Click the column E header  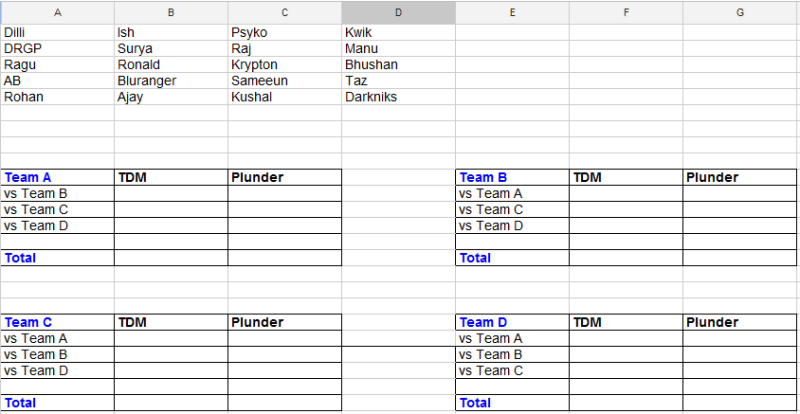[512, 12]
